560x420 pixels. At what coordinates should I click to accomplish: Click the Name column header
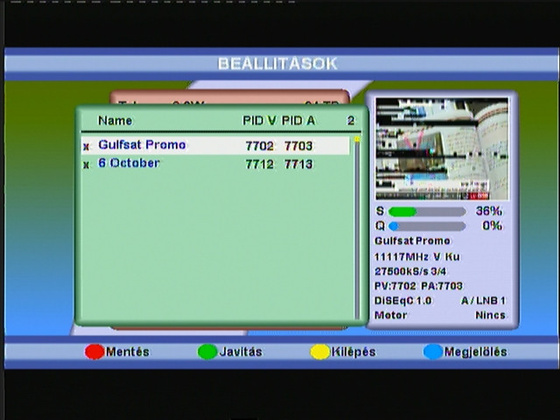click(115, 121)
